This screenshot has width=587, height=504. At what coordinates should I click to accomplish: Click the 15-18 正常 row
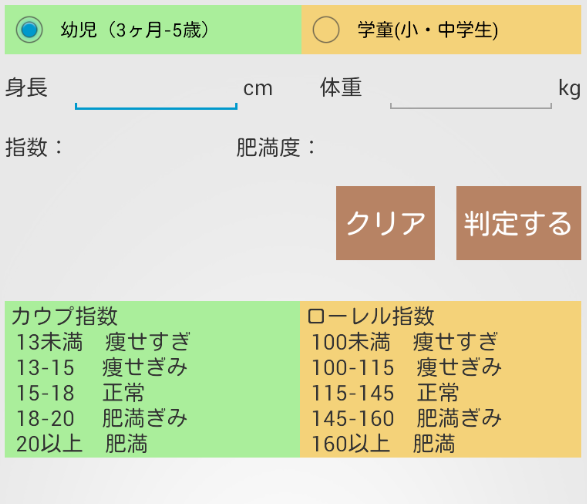[x=80, y=393]
